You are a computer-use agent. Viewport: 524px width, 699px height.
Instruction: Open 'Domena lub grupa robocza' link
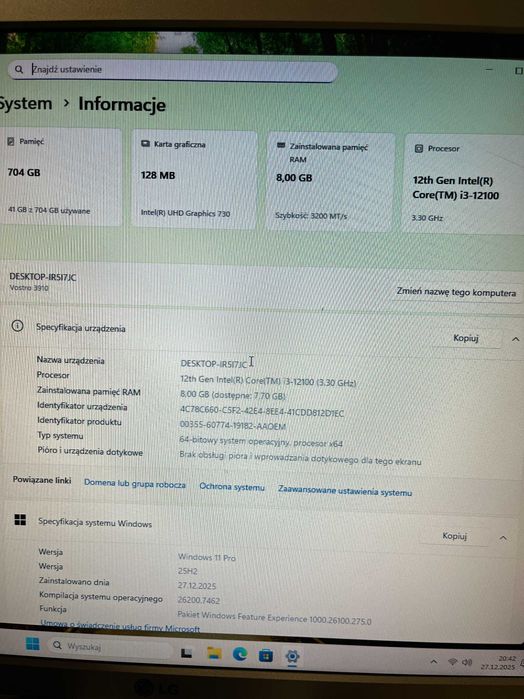[135, 484]
